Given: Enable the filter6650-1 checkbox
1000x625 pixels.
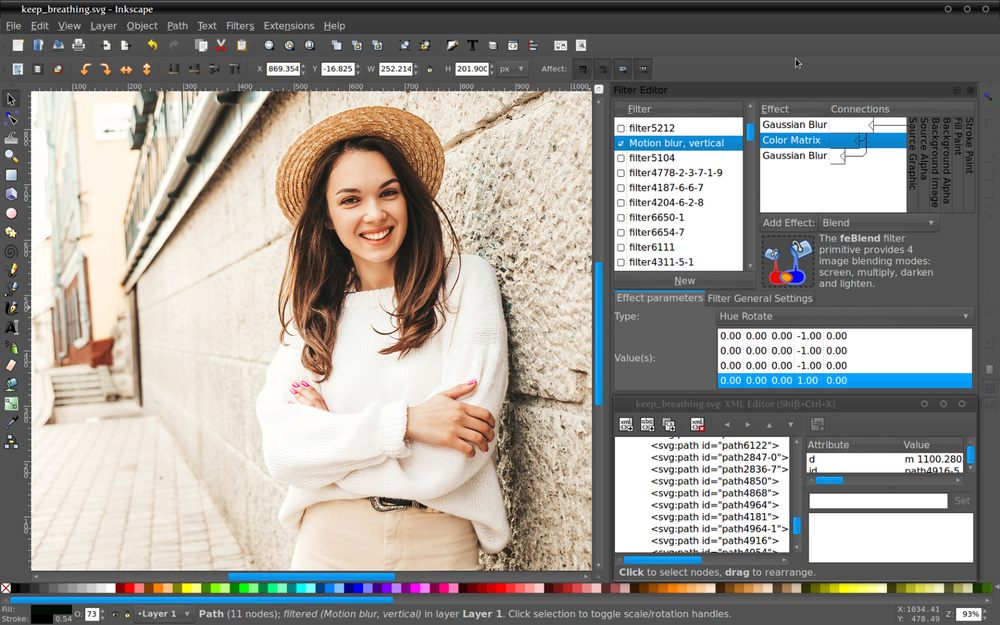Looking at the screenshot, I should pos(621,218).
